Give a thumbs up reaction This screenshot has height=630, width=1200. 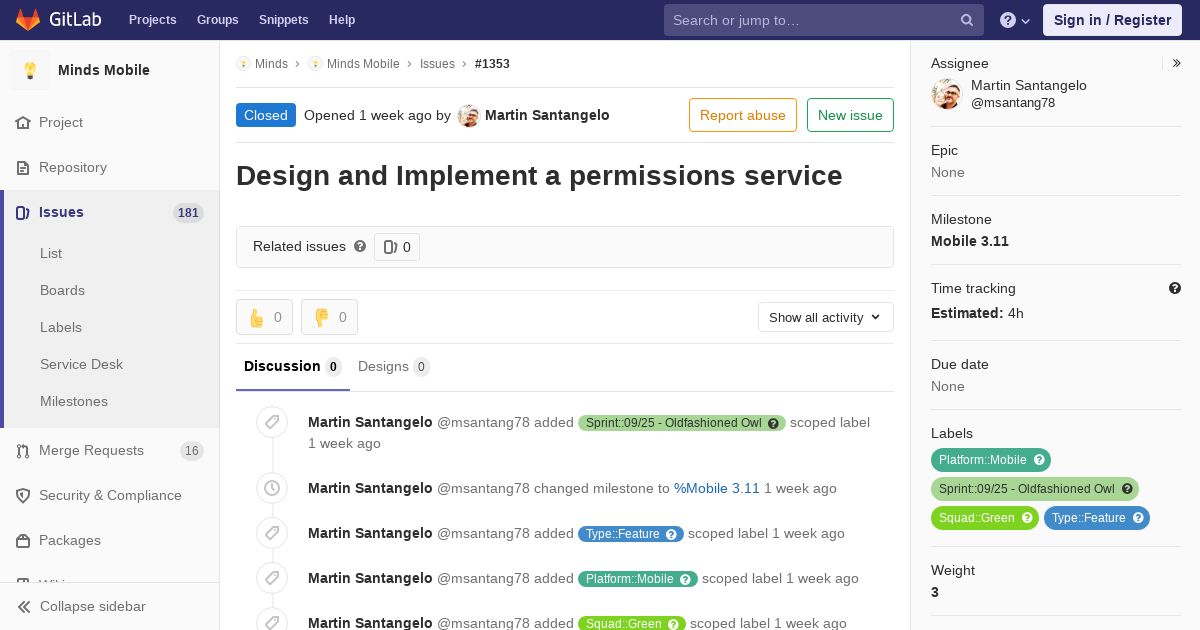264,317
